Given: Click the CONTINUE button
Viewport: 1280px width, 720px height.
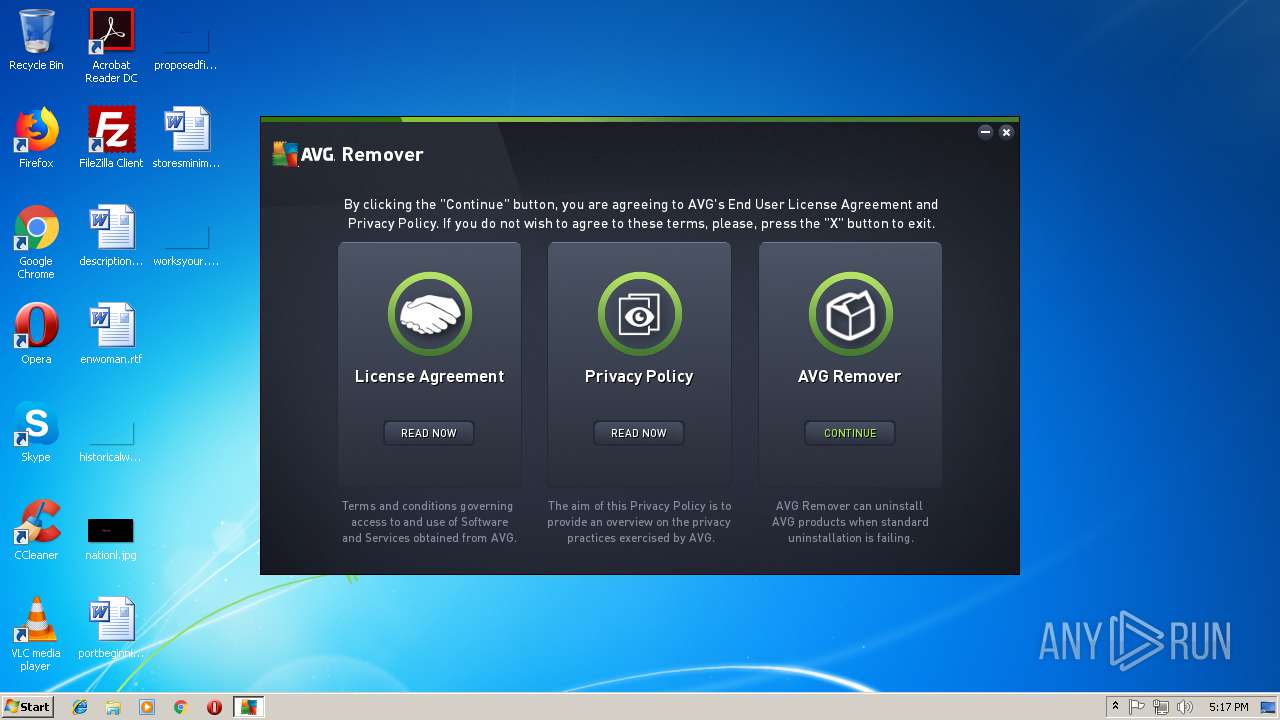Looking at the screenshot, I should click(850, 433).
